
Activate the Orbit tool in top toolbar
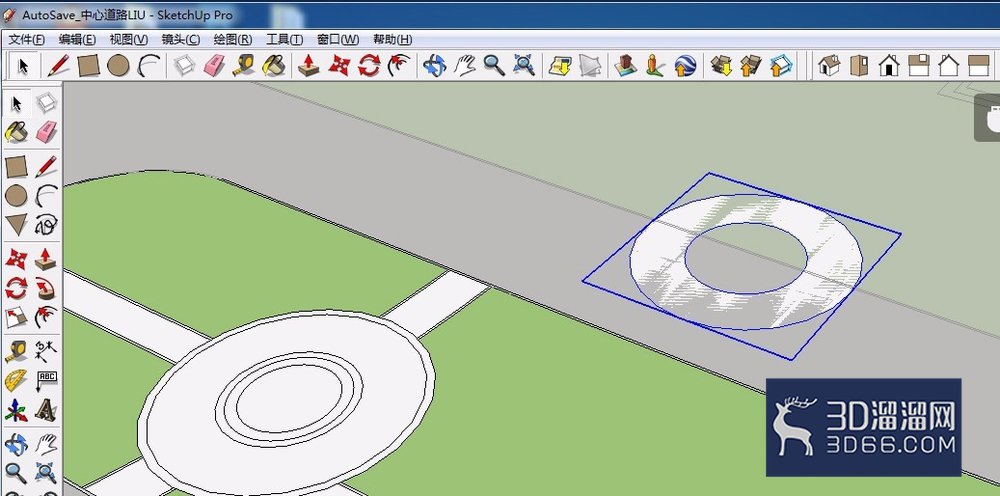point(434,65)
